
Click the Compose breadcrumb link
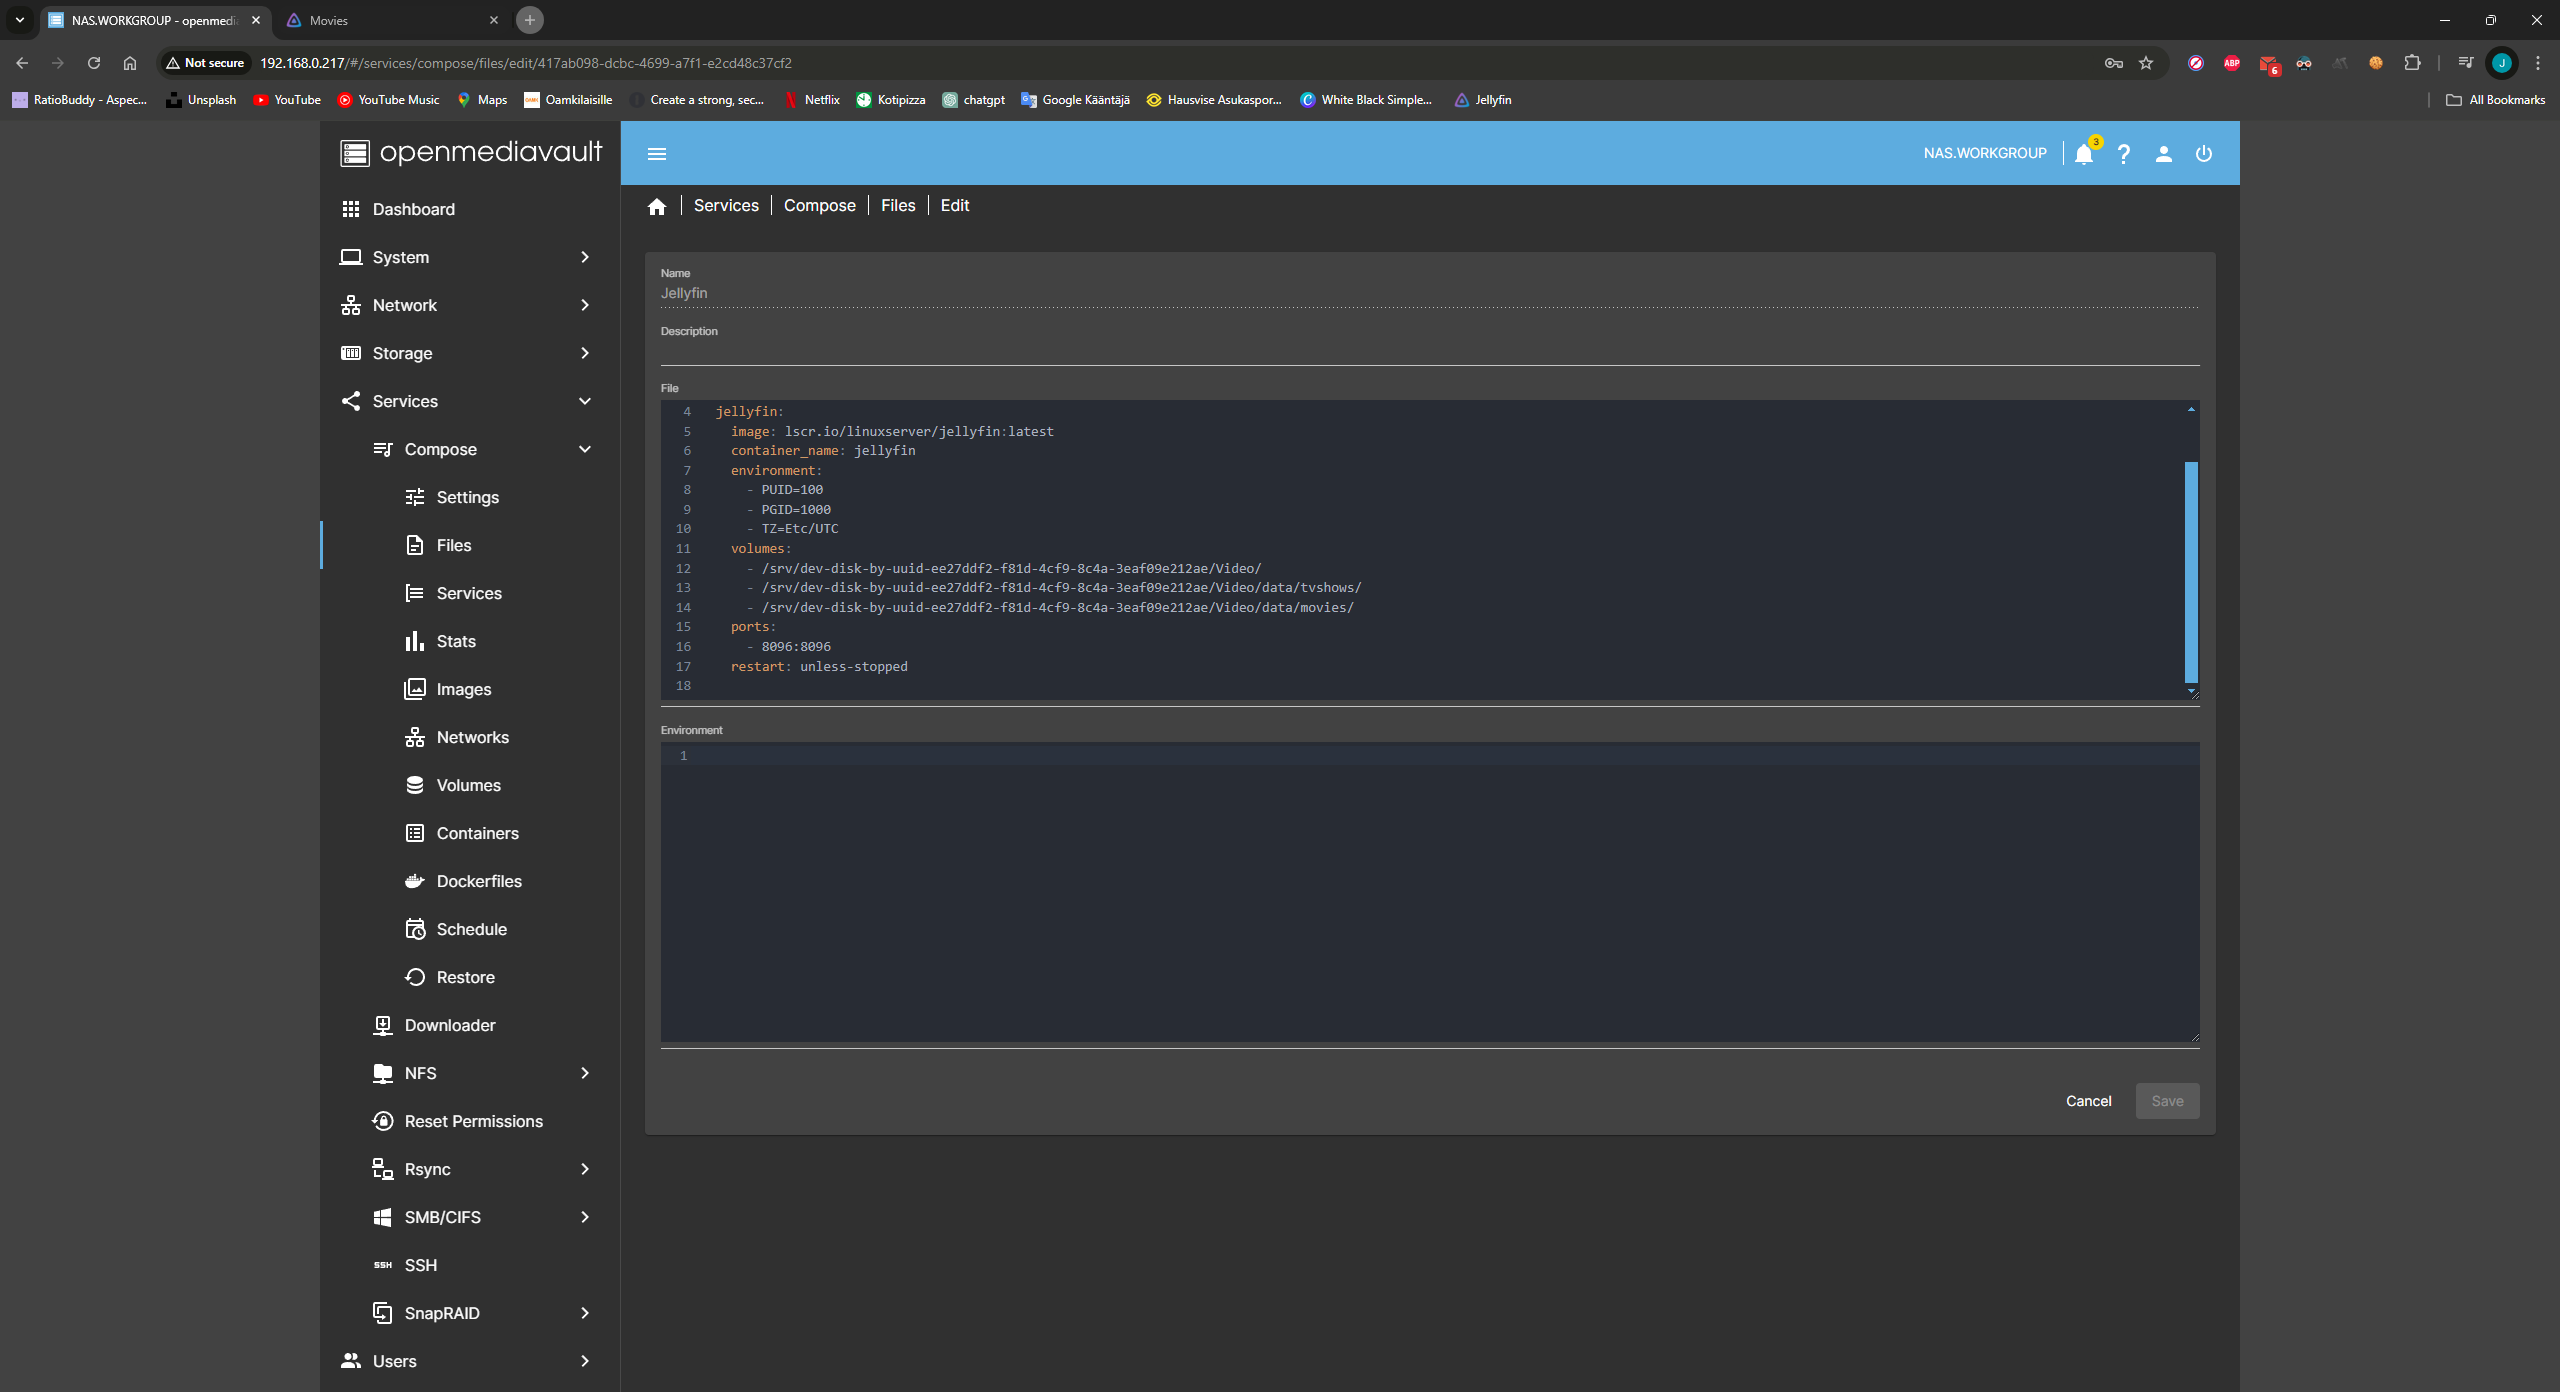[x=819, y=205]
